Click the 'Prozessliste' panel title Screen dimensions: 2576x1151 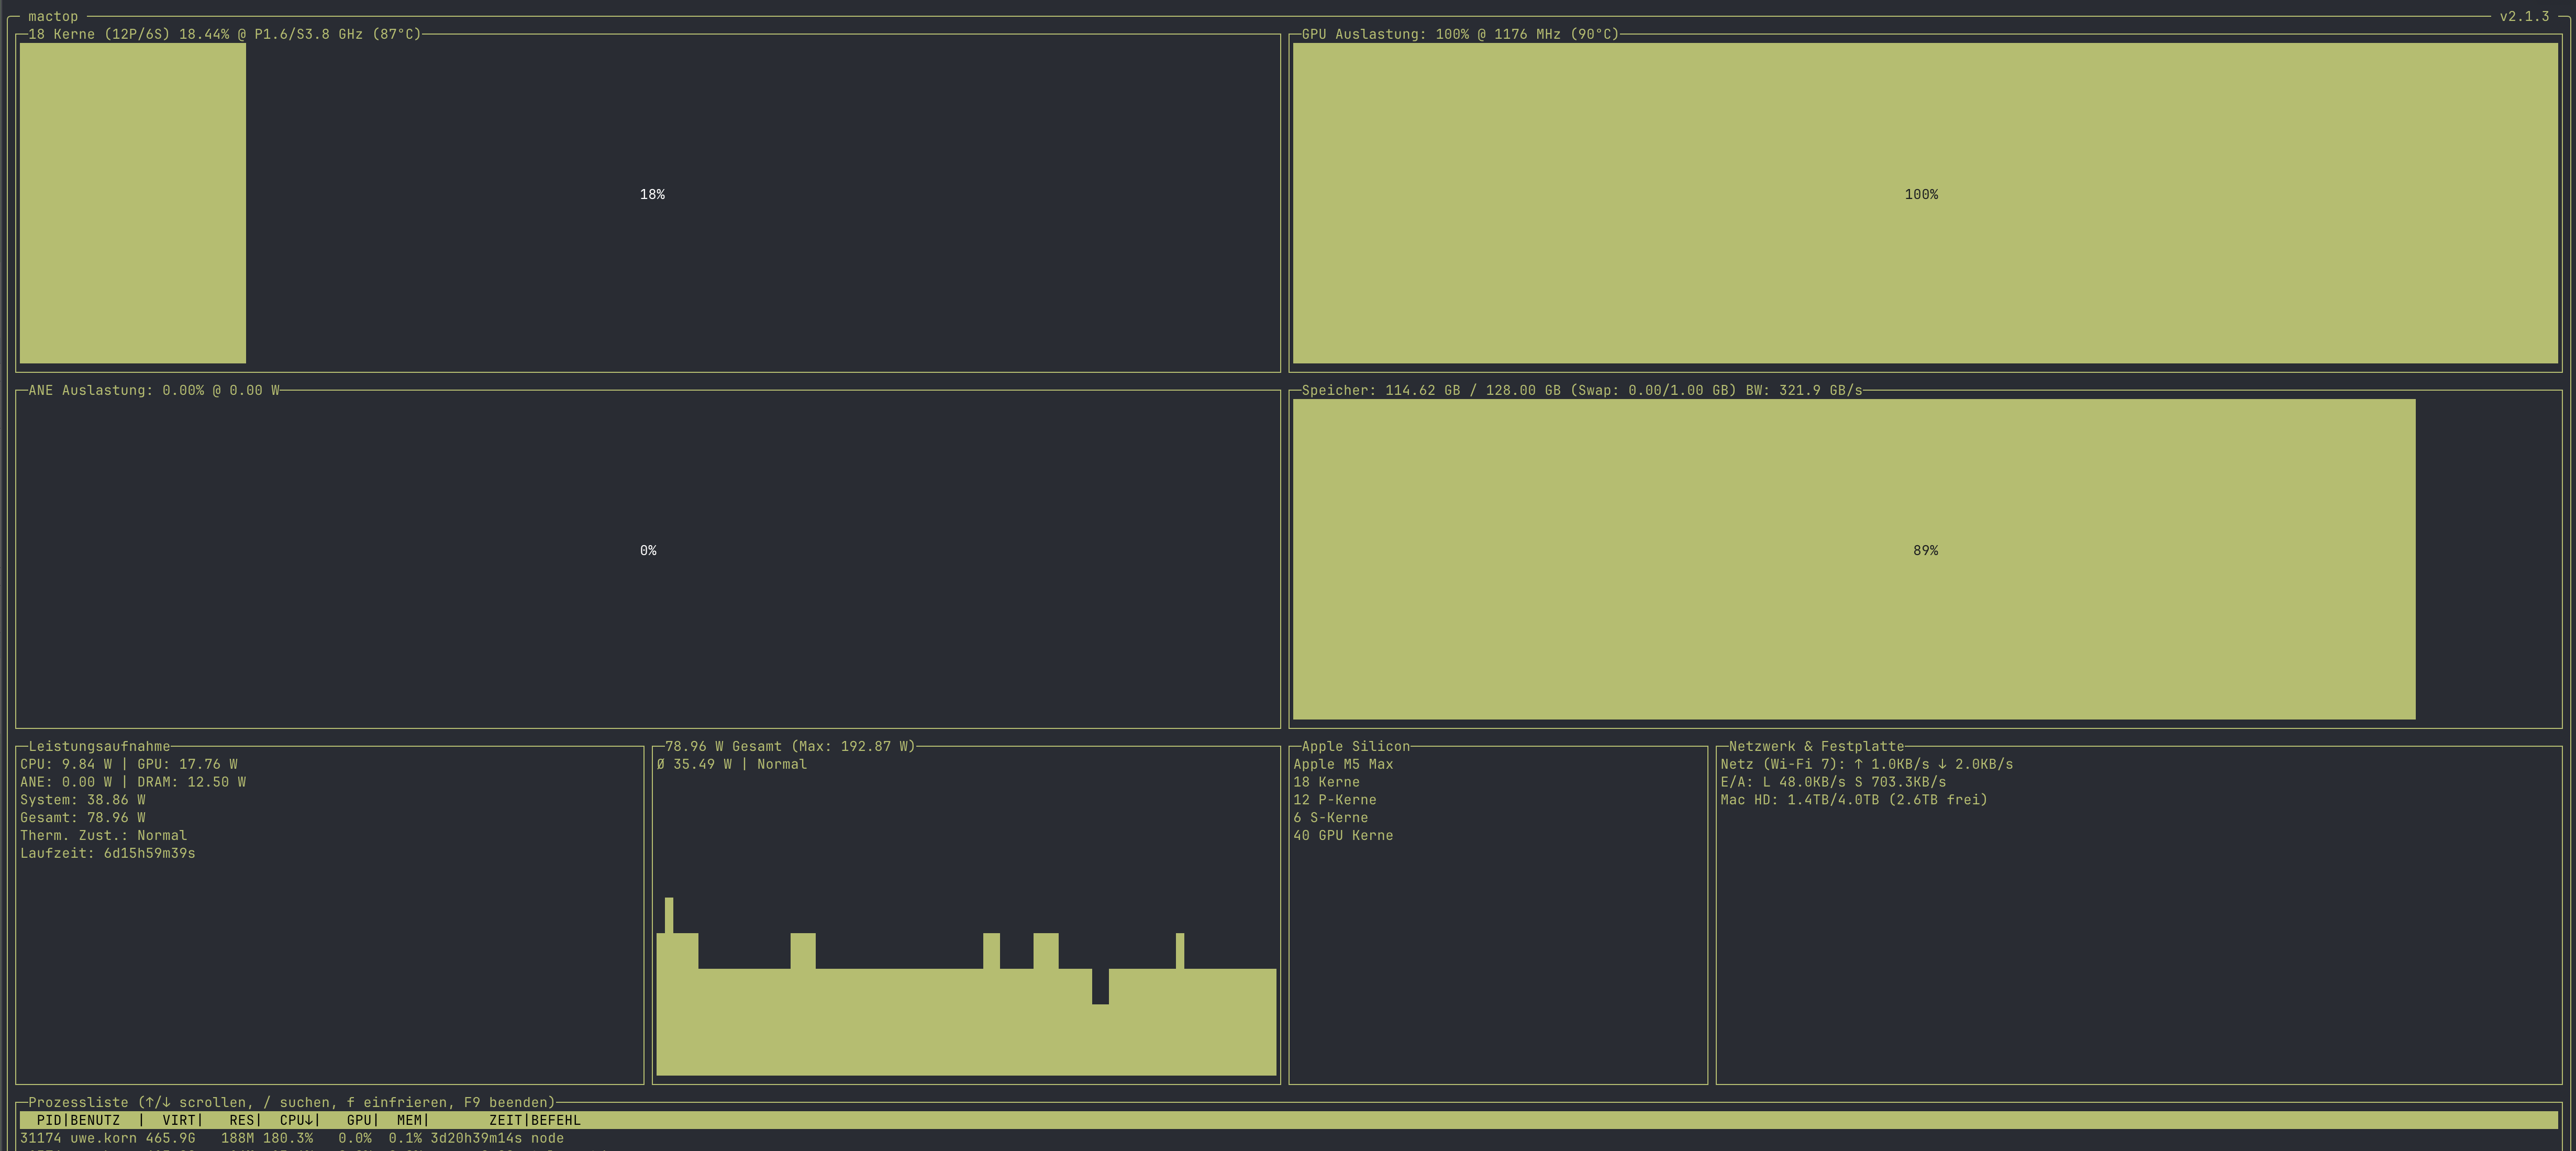(x=291, y=1102)
